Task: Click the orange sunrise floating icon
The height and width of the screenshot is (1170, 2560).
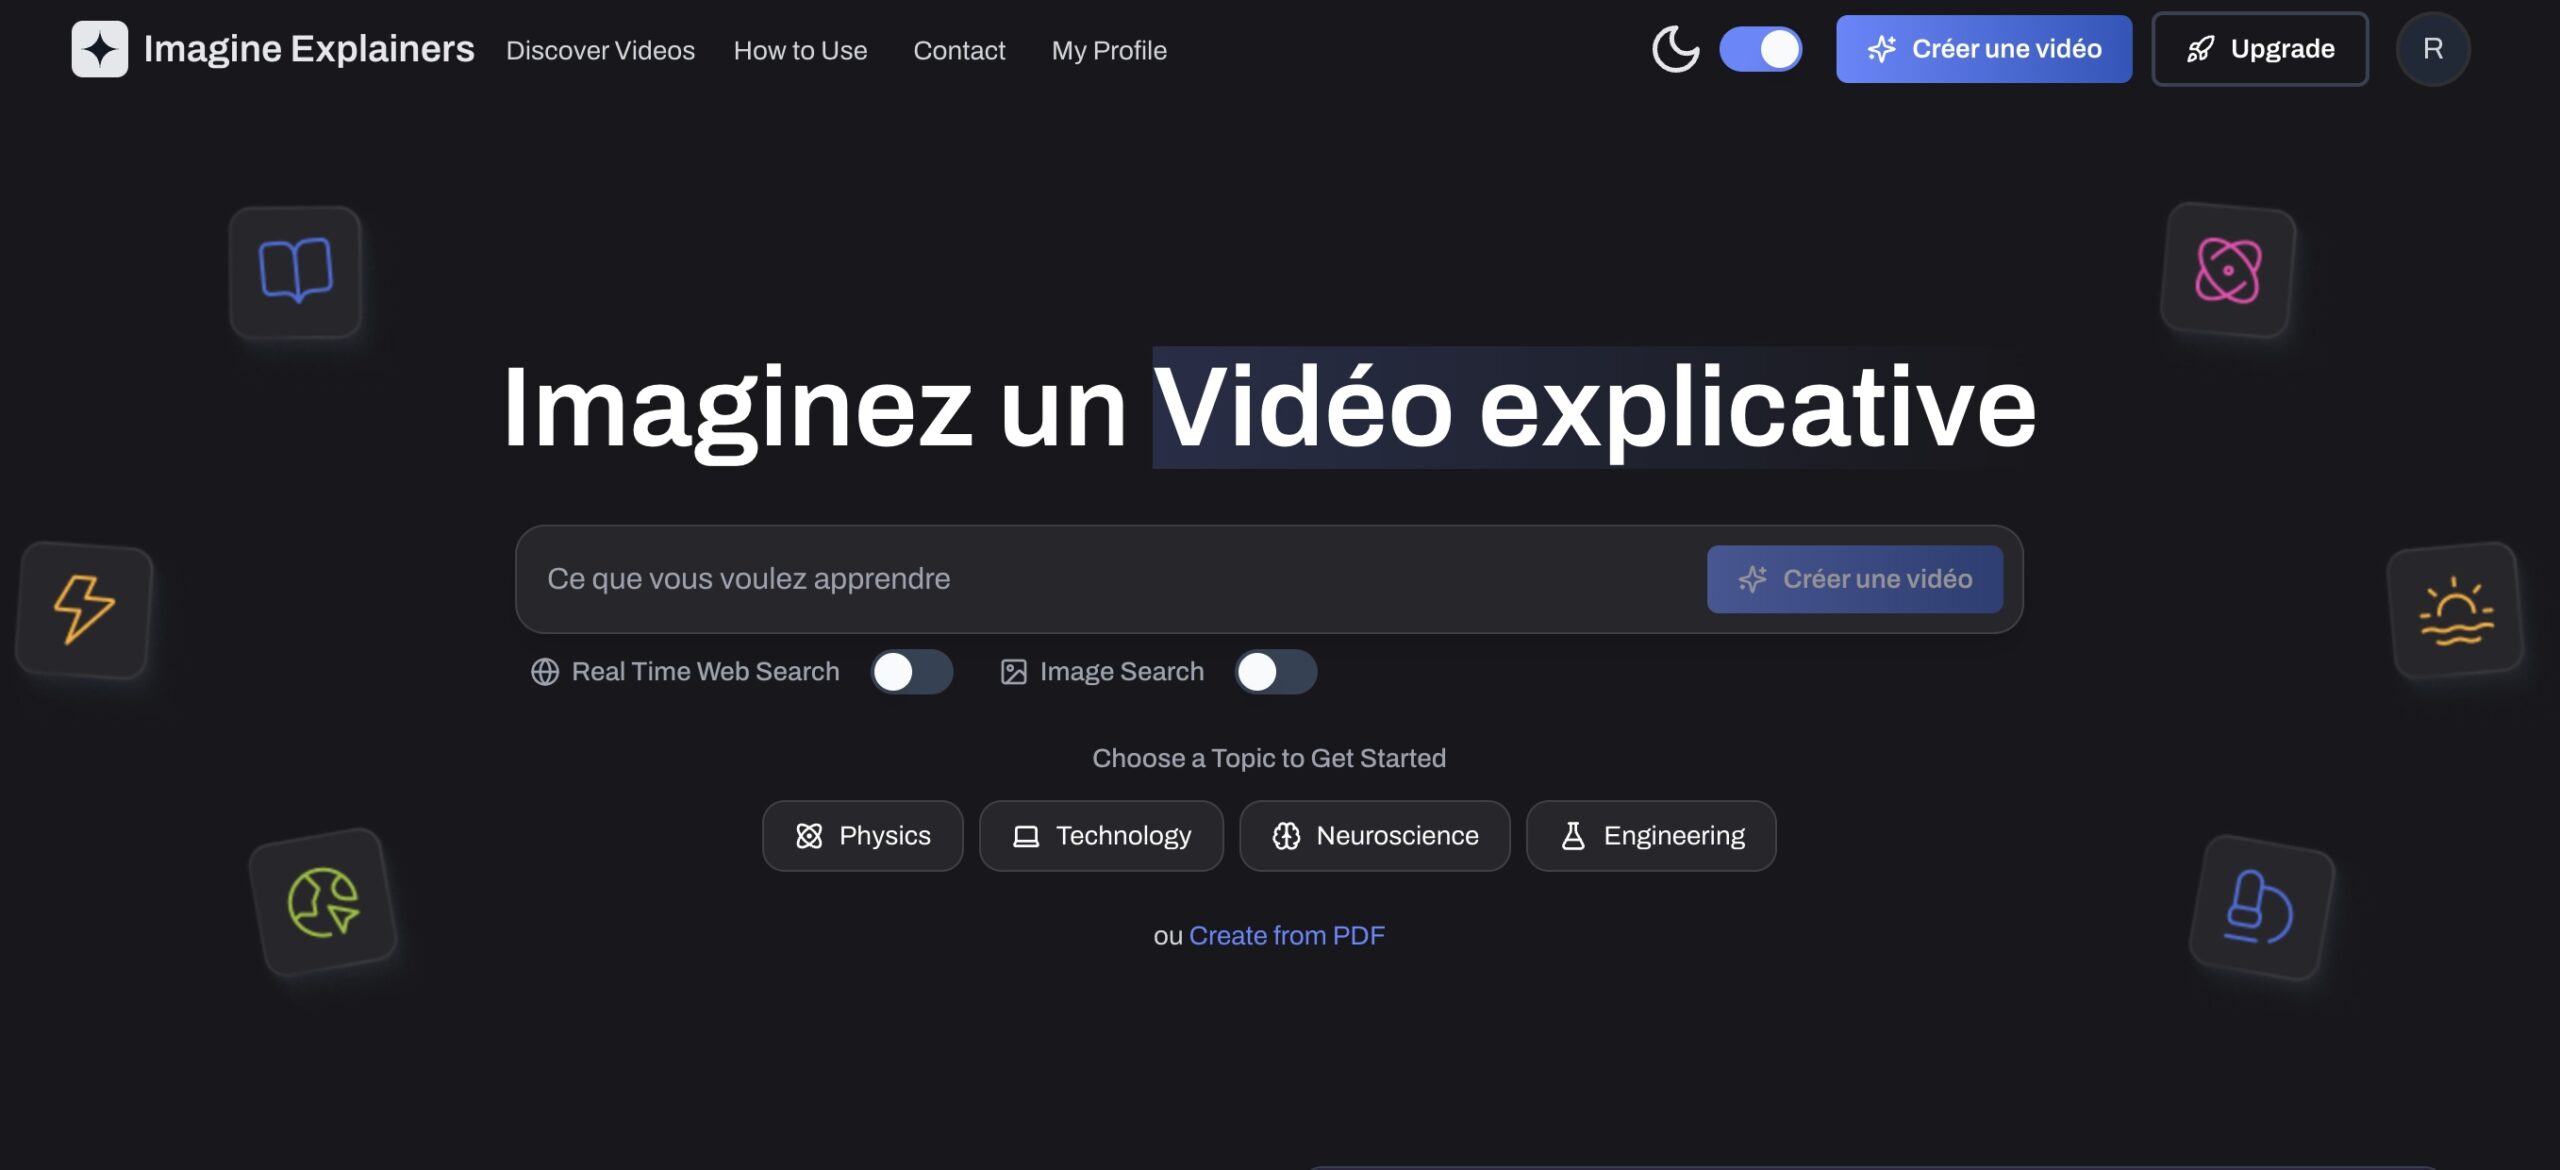Action: pyautogui.click(x=2455, y=610)
